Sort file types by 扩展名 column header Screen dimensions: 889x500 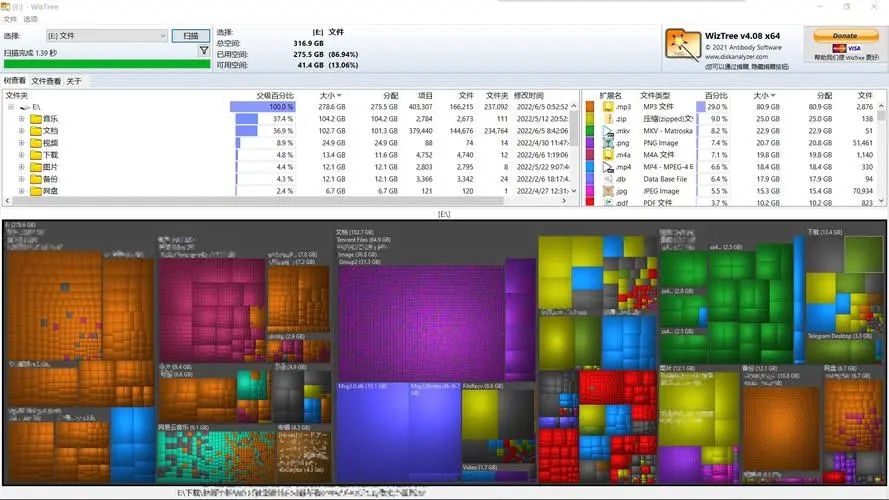coord(611,95)
